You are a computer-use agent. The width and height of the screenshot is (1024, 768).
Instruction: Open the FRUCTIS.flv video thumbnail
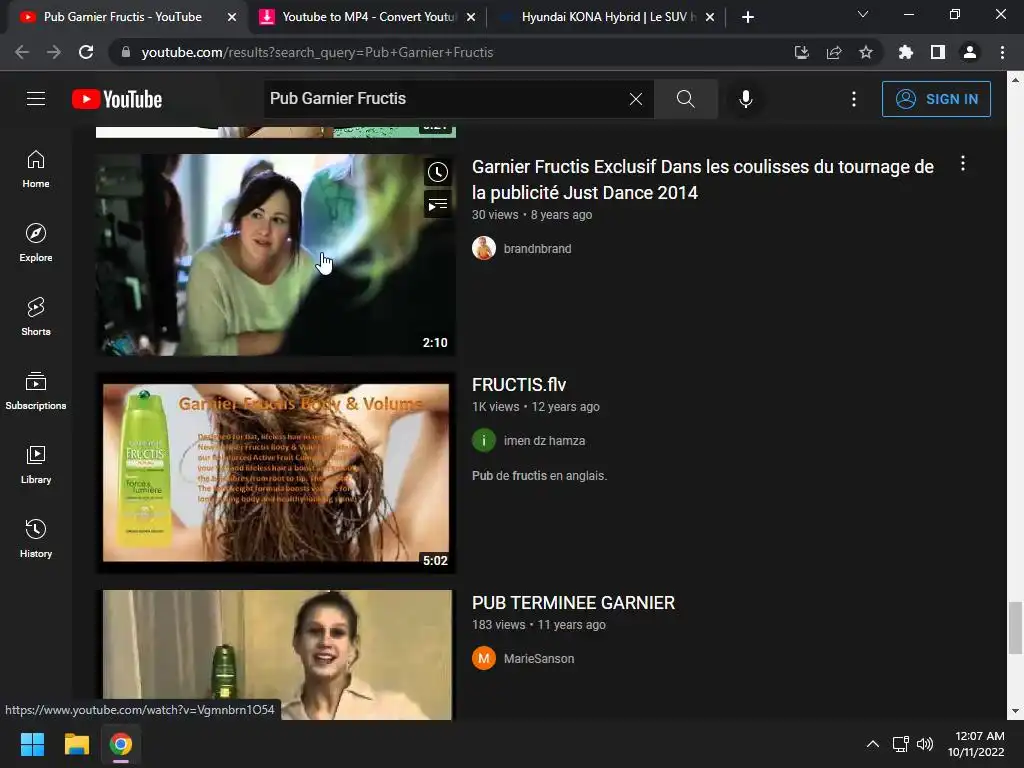276,473
